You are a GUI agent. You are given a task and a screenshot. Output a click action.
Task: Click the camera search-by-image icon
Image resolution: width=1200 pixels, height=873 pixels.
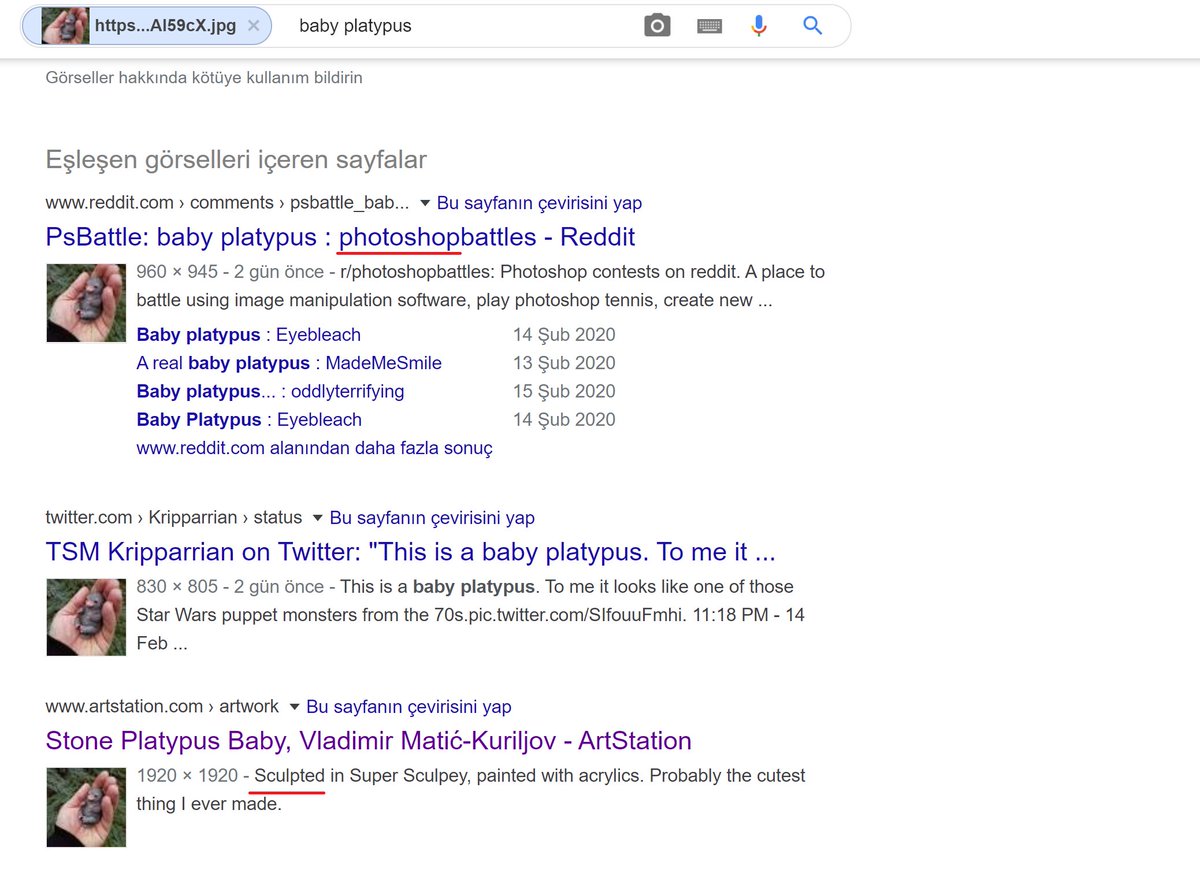tap(657, 26)
